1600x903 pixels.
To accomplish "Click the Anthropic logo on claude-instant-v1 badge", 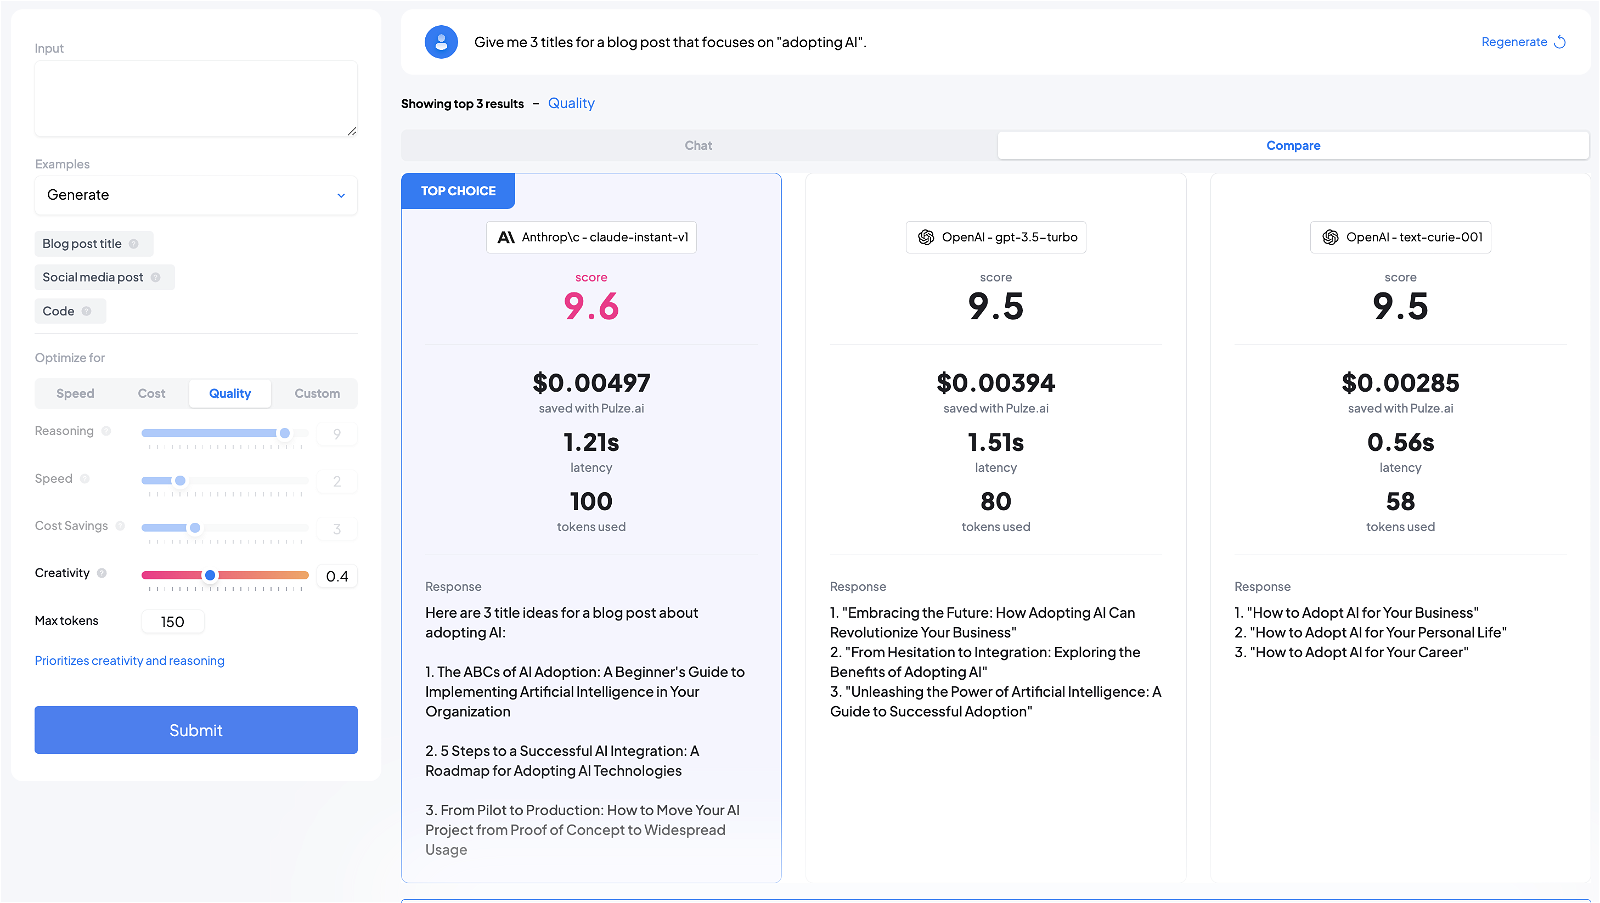I will coord(506,238).
